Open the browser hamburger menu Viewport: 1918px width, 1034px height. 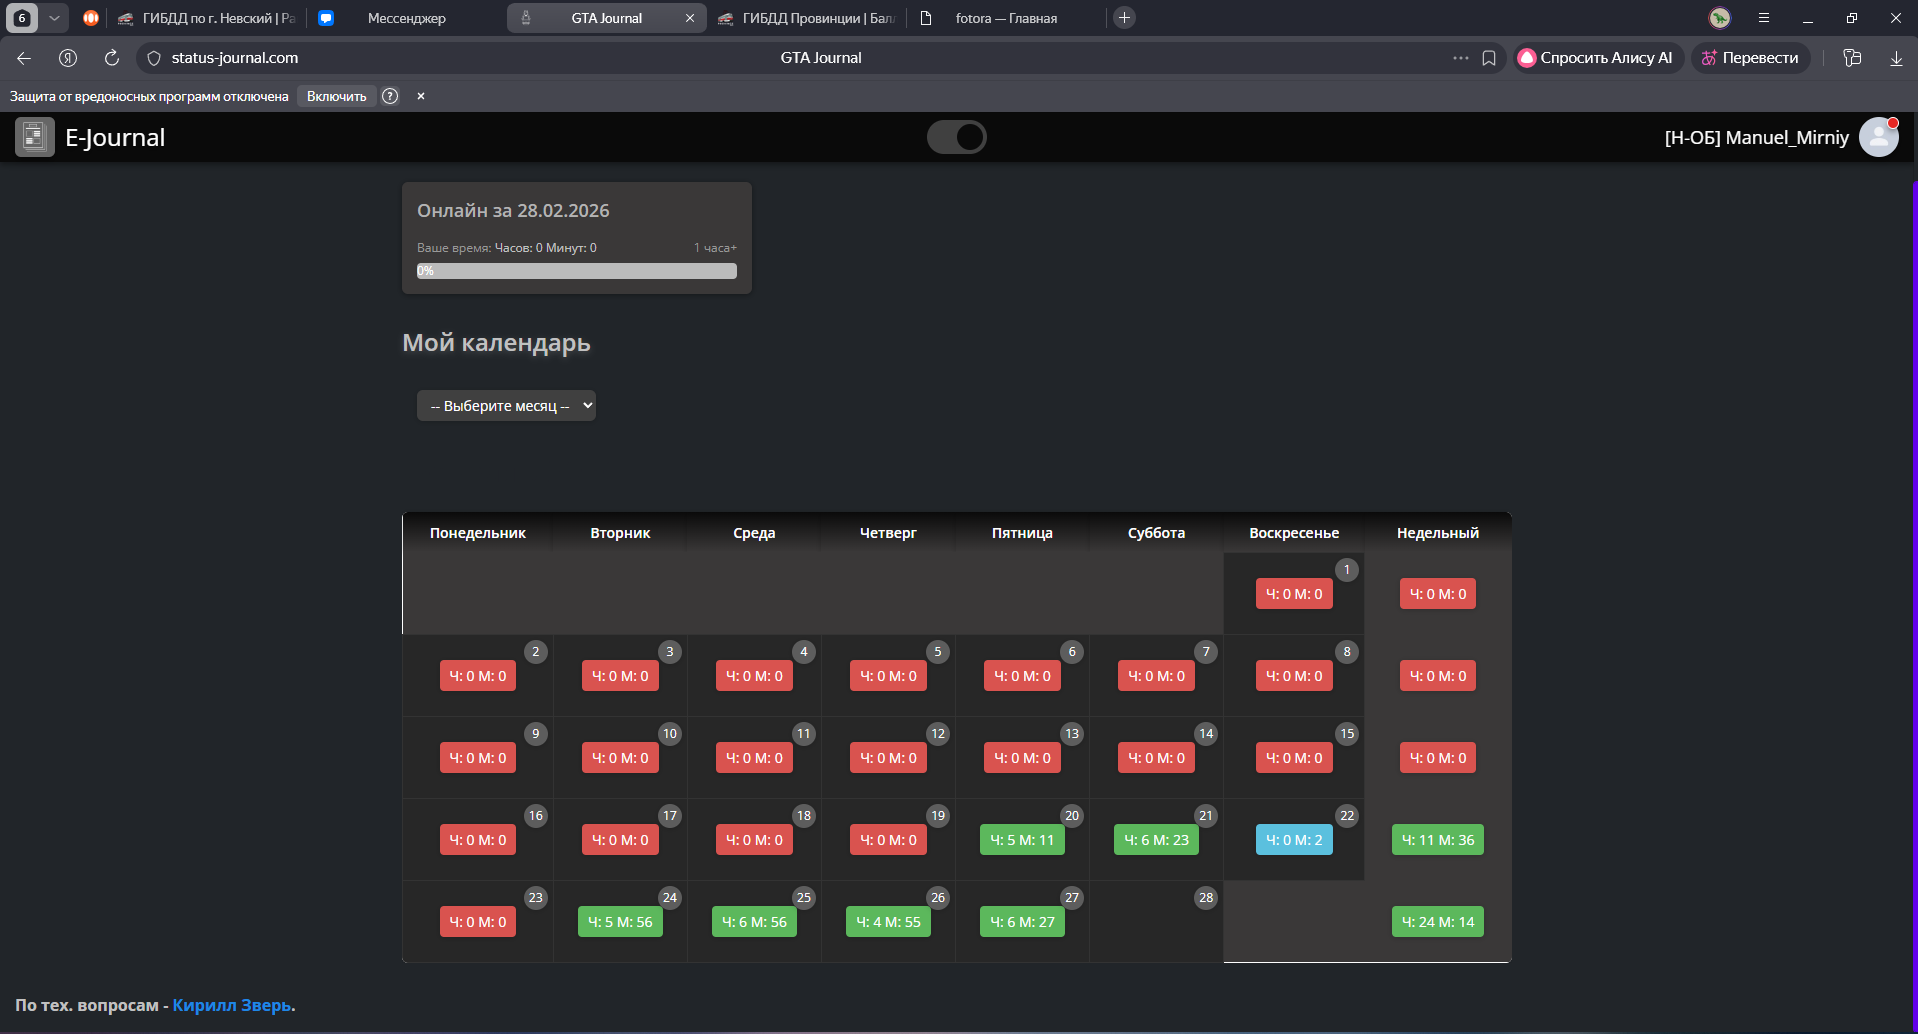click(x=1764, y=18)
